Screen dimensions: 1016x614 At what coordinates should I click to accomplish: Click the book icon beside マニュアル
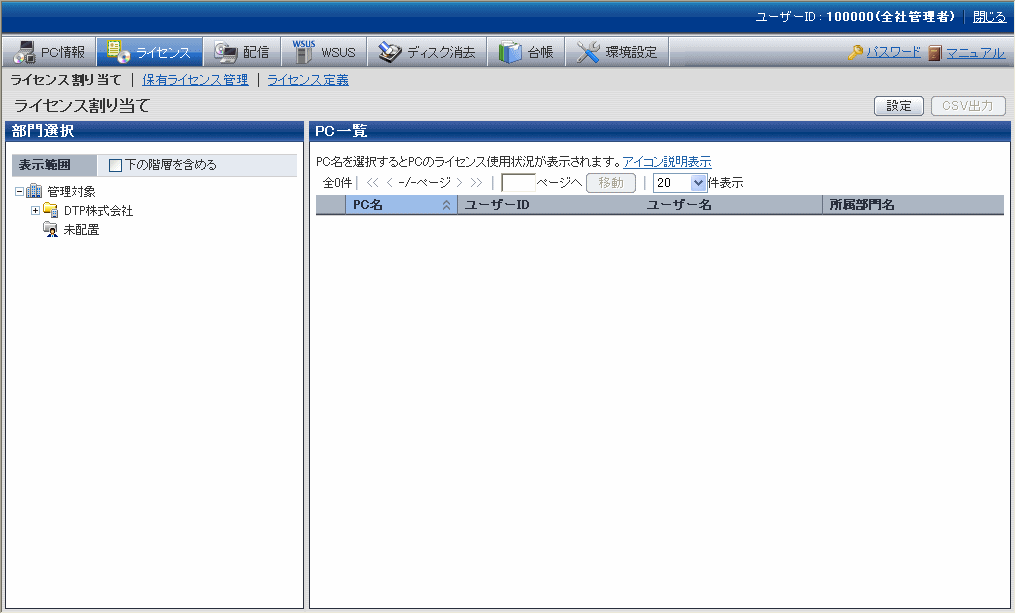click(934, 53)
